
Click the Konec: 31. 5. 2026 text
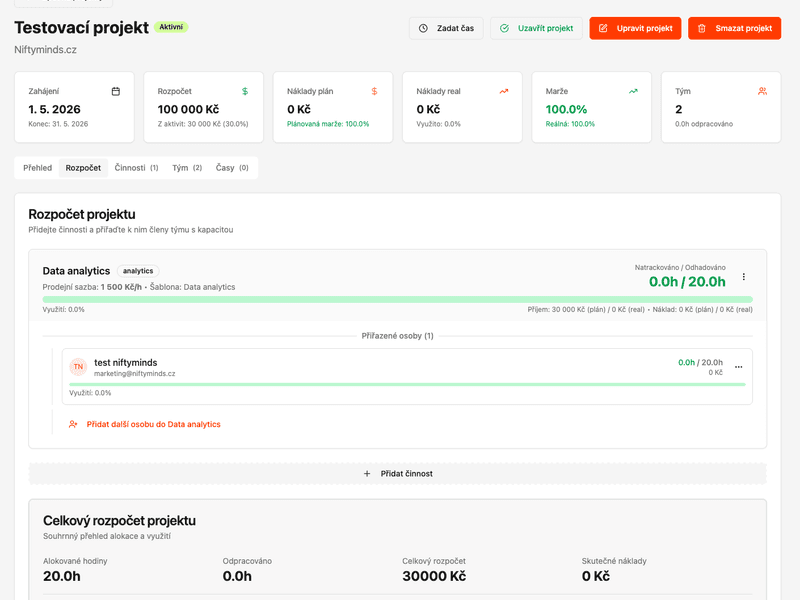[58, 124]
